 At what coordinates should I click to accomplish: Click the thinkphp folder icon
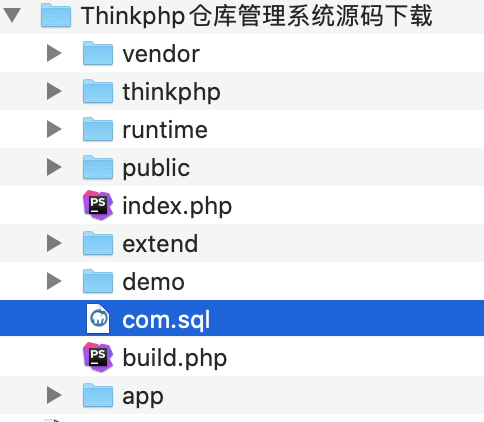tap(98, 91)
